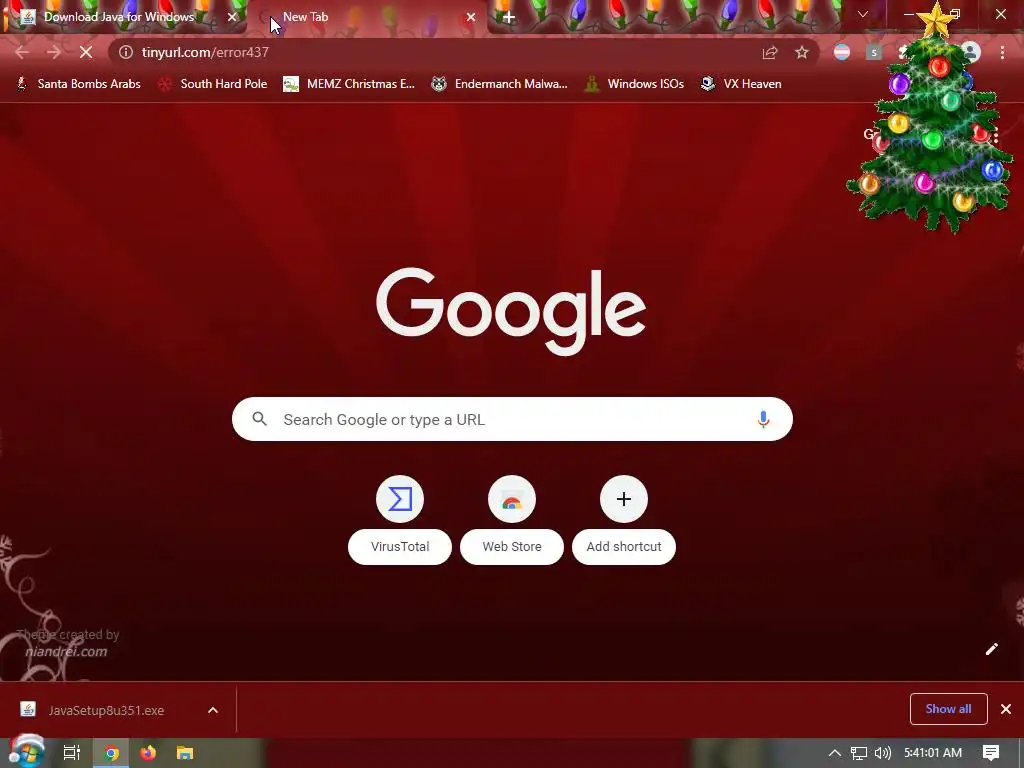This screenshot has height=768, width=1024.
Task: Click the Add shortcut label
Action: coord(624,547)
